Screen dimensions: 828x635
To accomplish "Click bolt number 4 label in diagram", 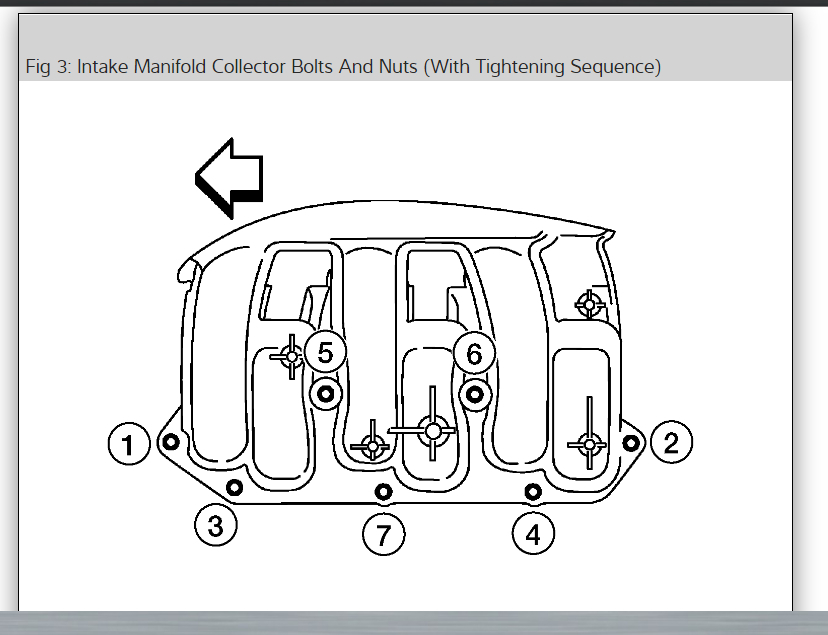I will (x=533, y=534).
